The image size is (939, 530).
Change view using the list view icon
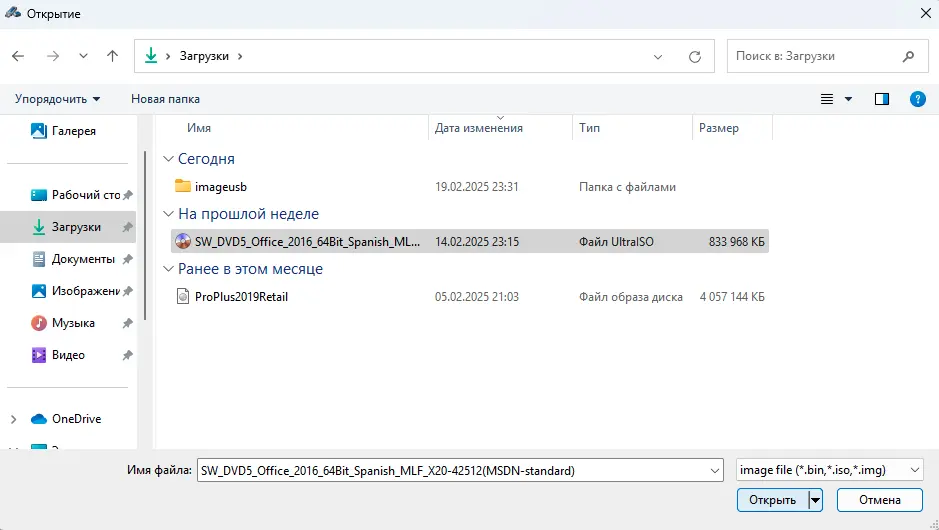(x=827, y=99)
